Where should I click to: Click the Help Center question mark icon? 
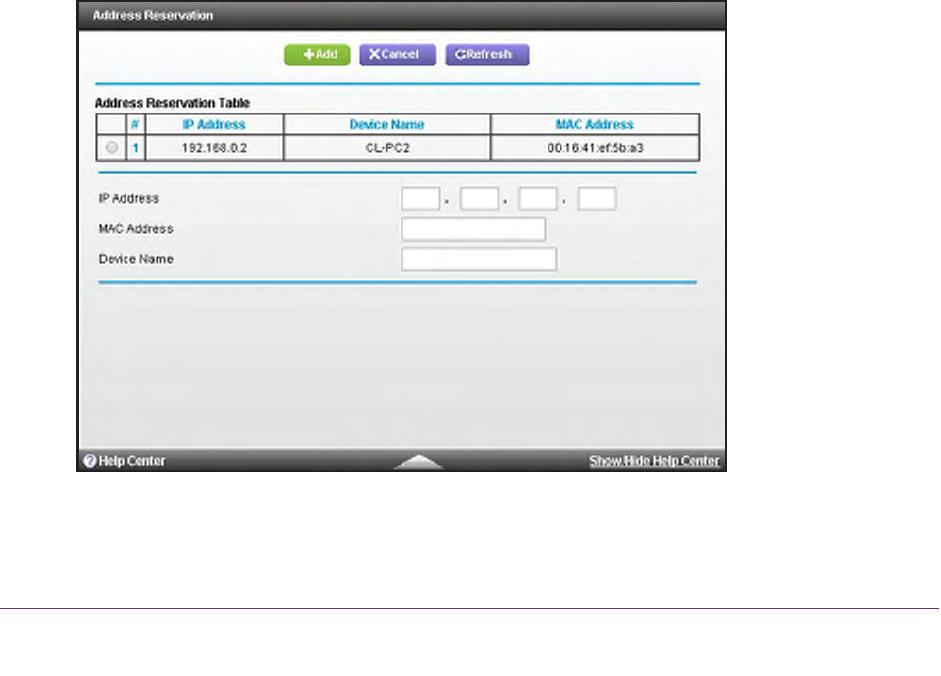coord(90,461)
